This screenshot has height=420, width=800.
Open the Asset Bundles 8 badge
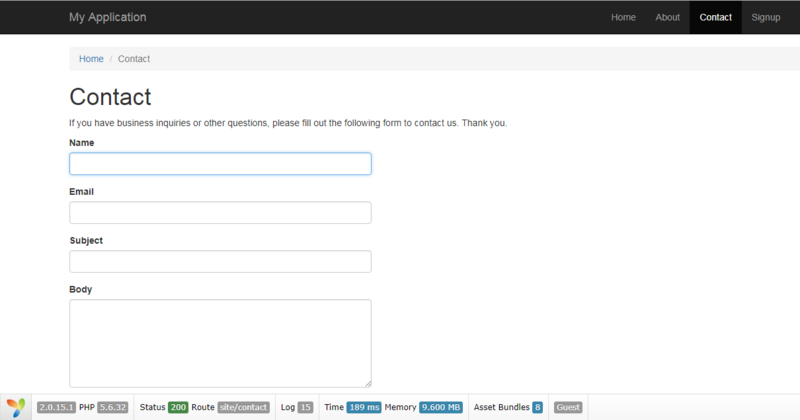click(537, 408)
